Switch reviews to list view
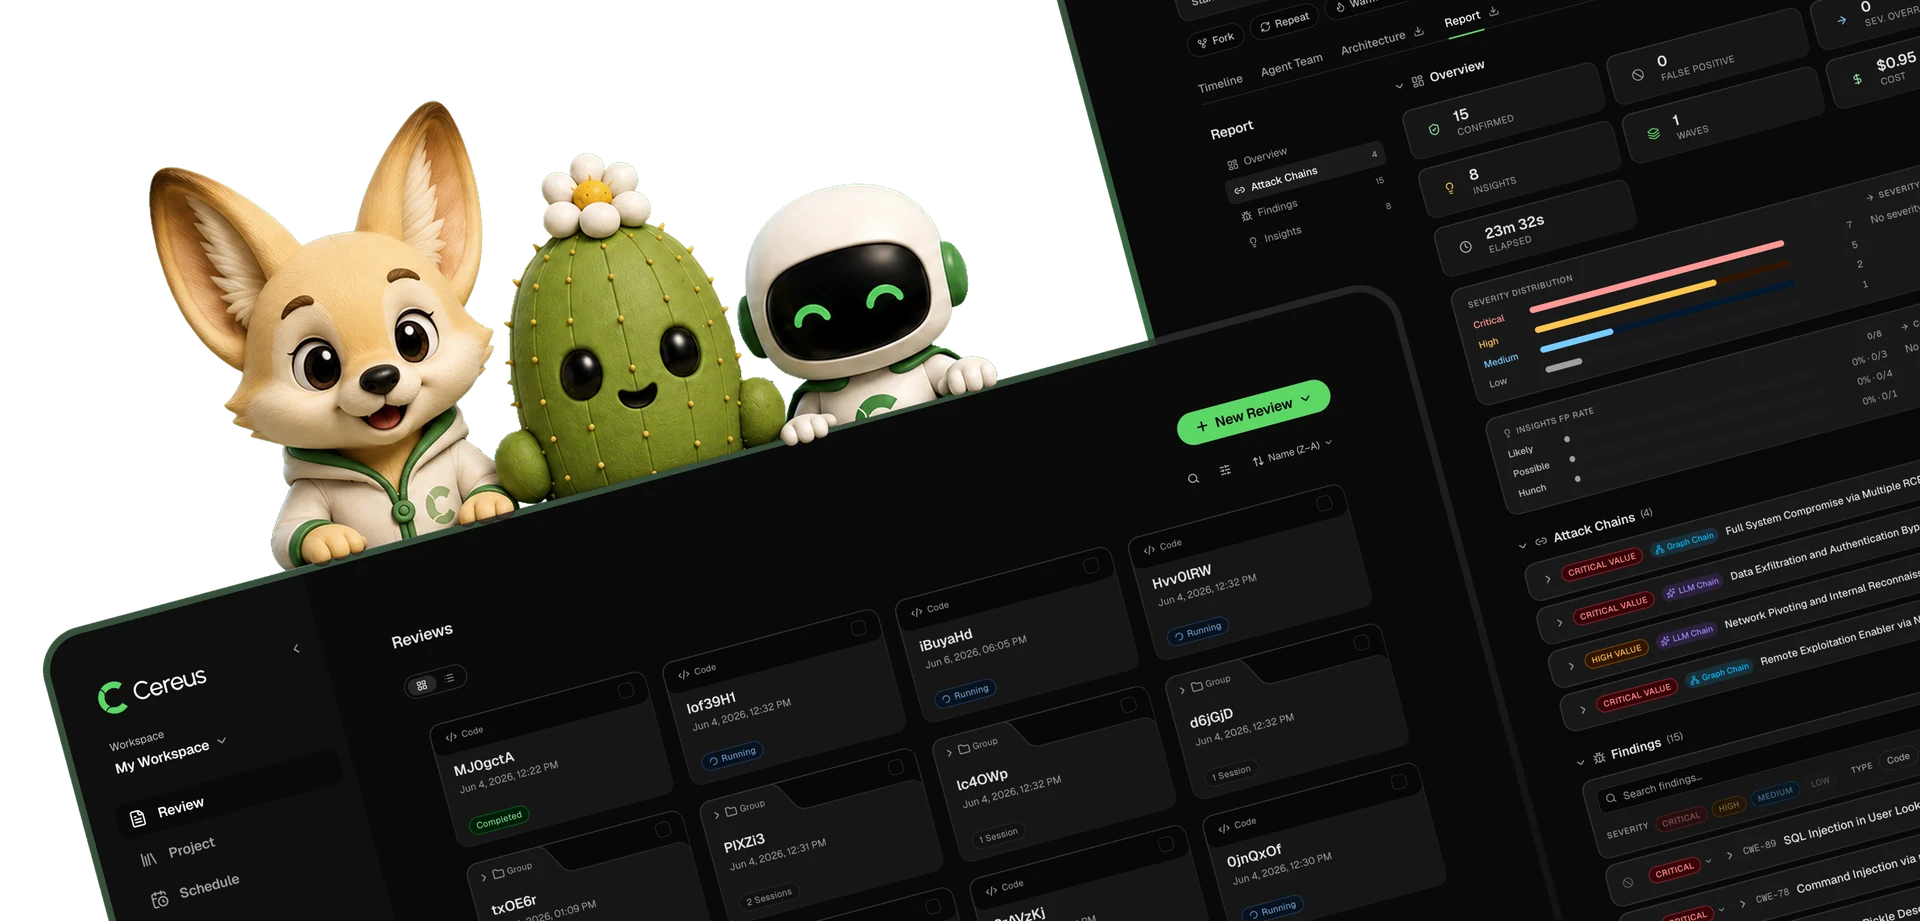The height and width of the screenshot is (921, 1920). [450, 678]
